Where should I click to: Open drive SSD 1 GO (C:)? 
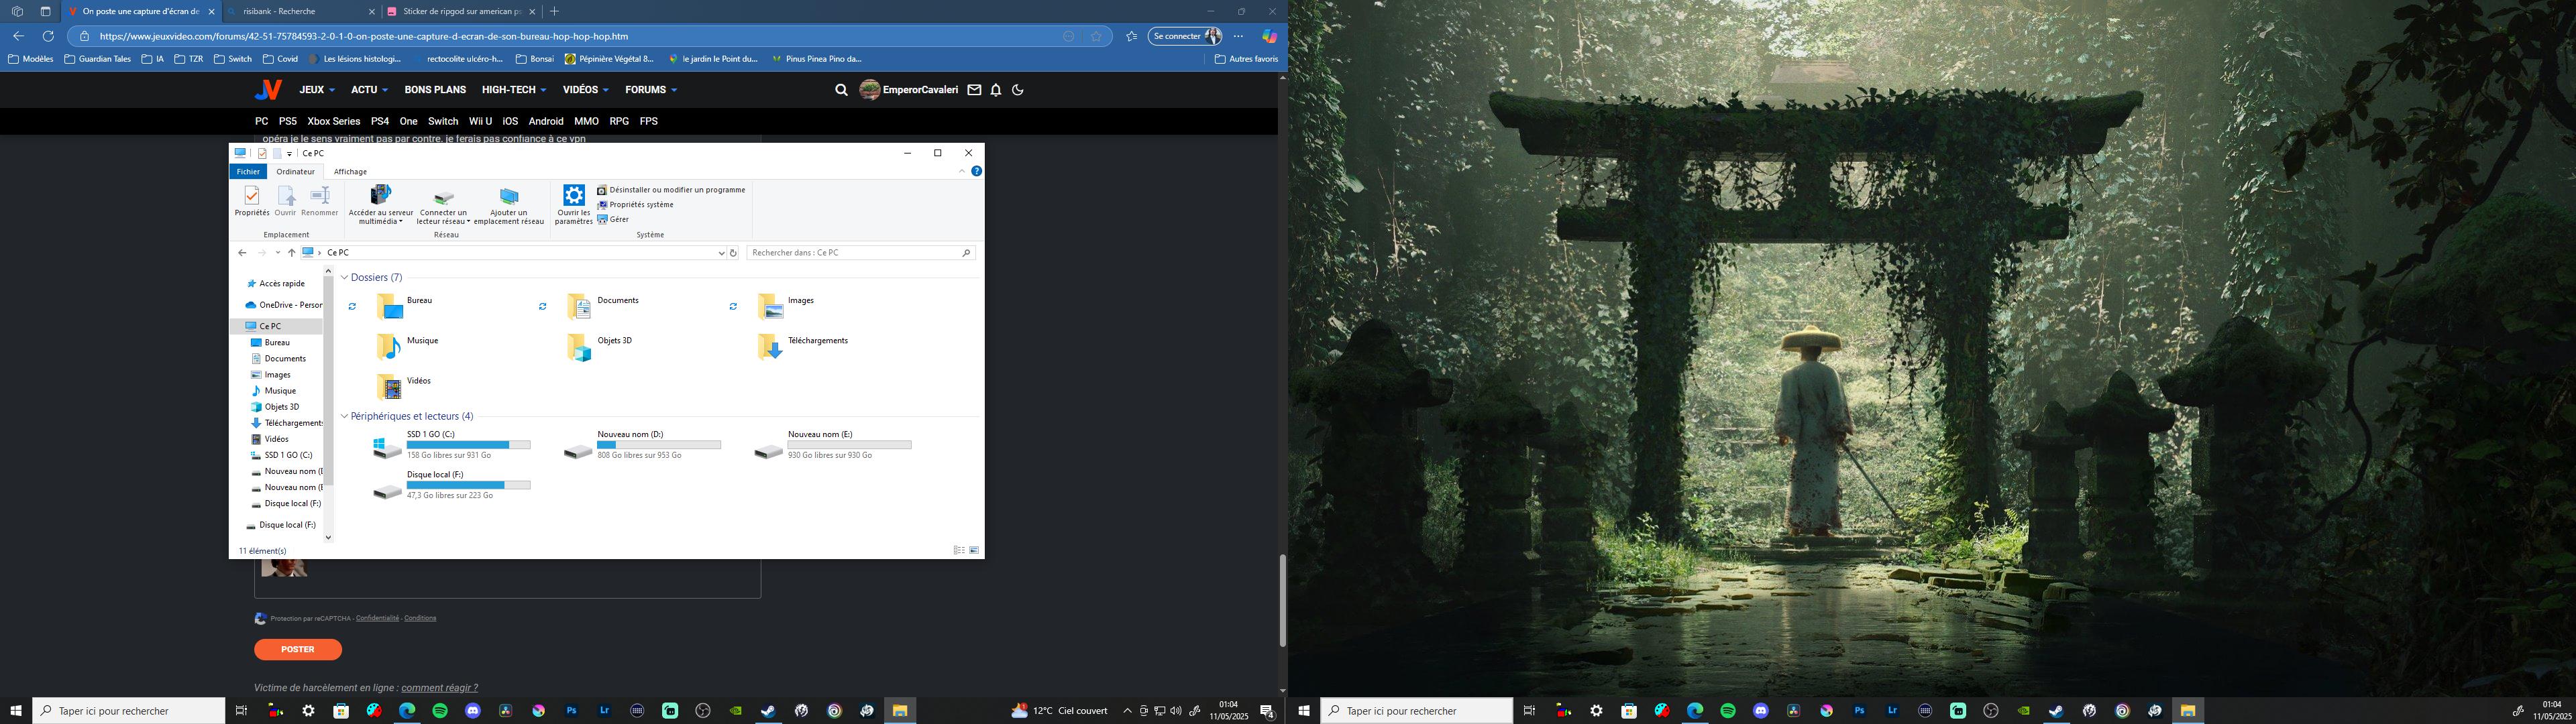tap(452, 445)
